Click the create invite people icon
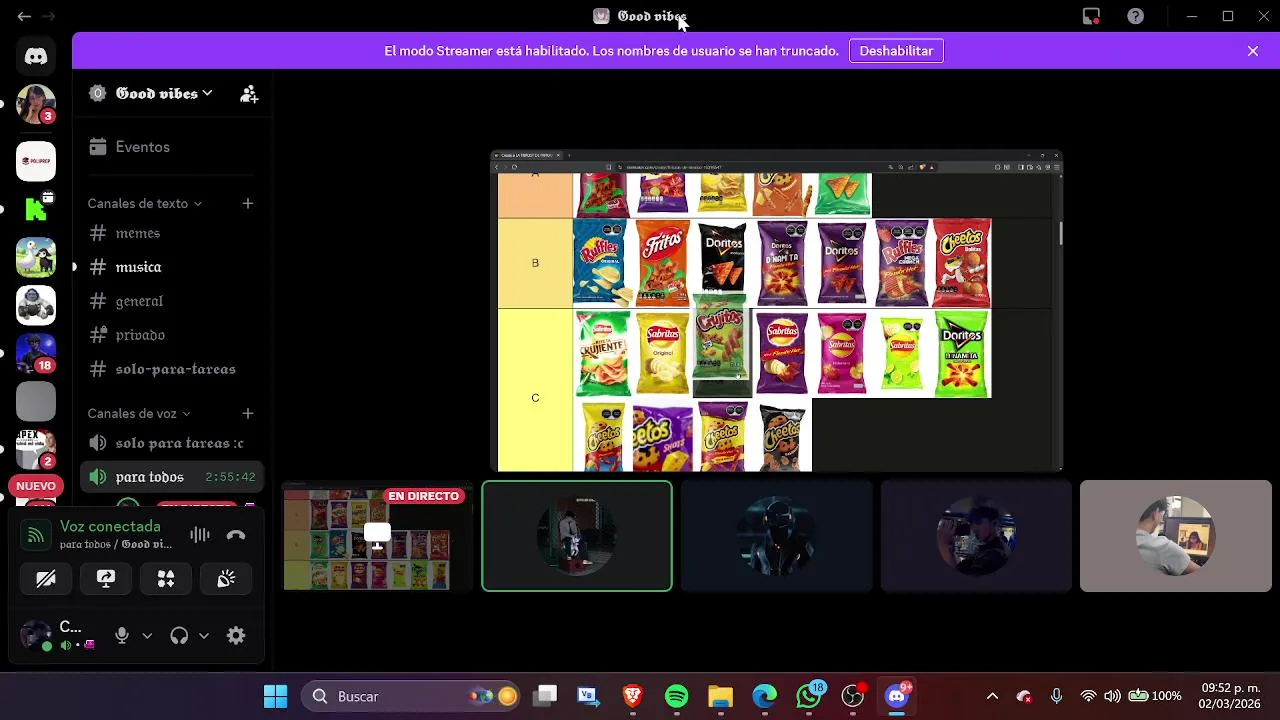This screenshot has height=720, width=1280. (249, 94)
